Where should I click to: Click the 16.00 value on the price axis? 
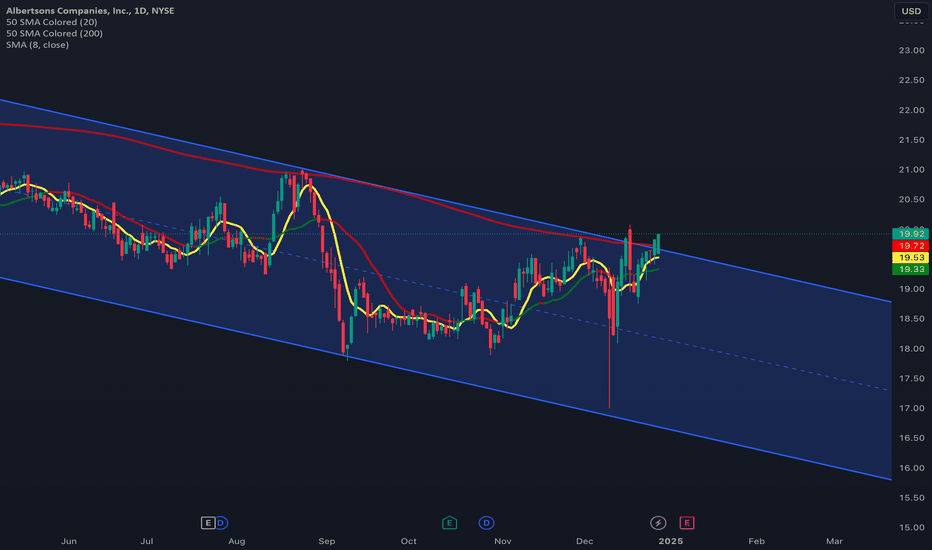tap(911, 468)
